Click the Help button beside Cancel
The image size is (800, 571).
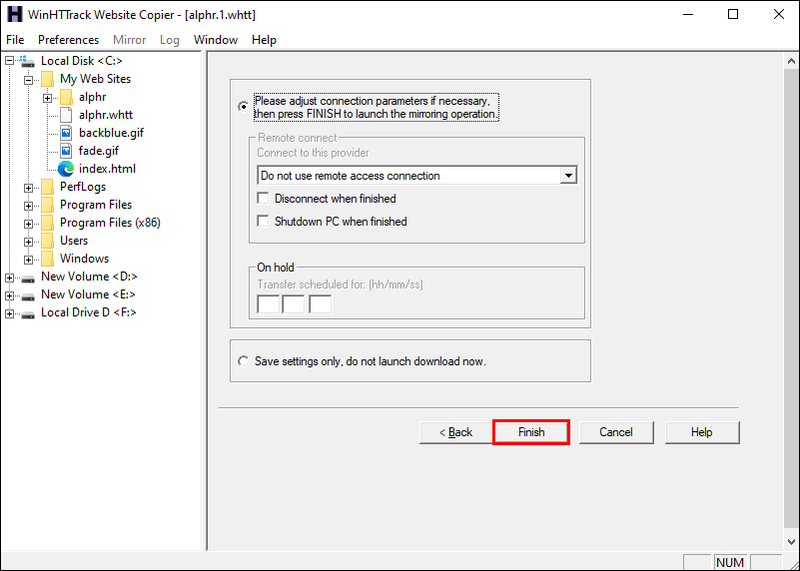tap(702, 432)
